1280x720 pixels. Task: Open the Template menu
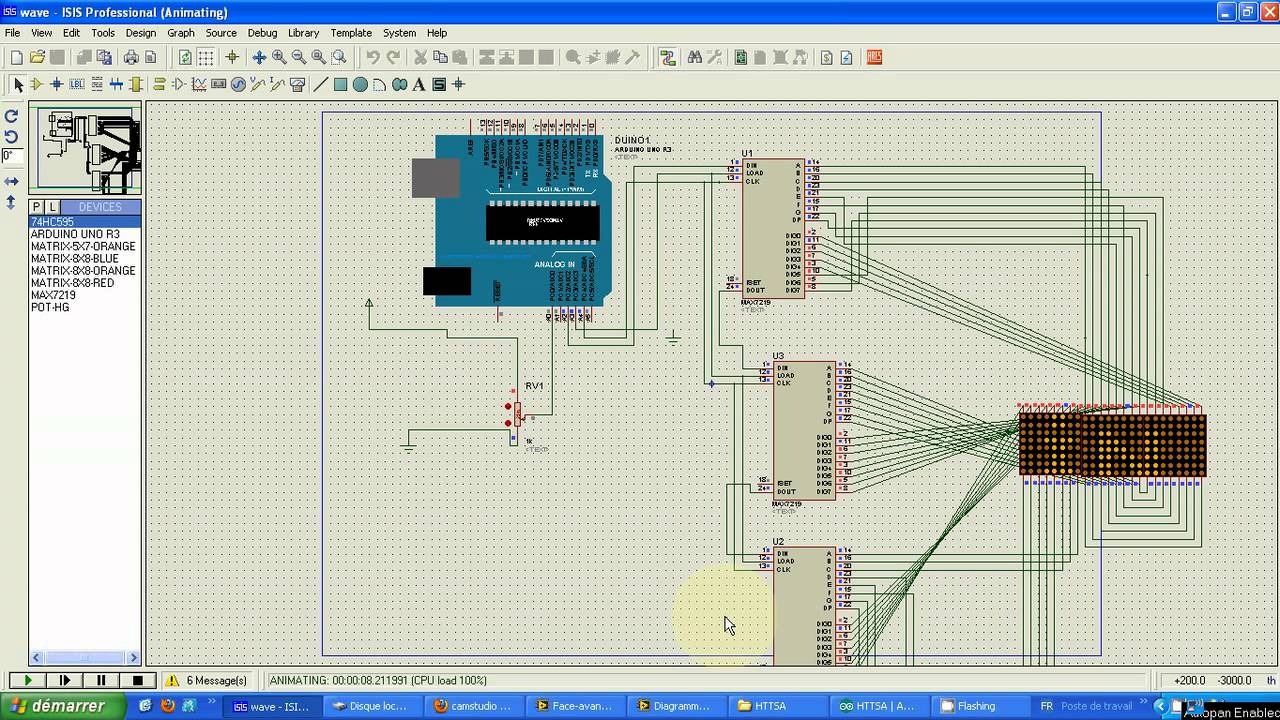(351, 33)
